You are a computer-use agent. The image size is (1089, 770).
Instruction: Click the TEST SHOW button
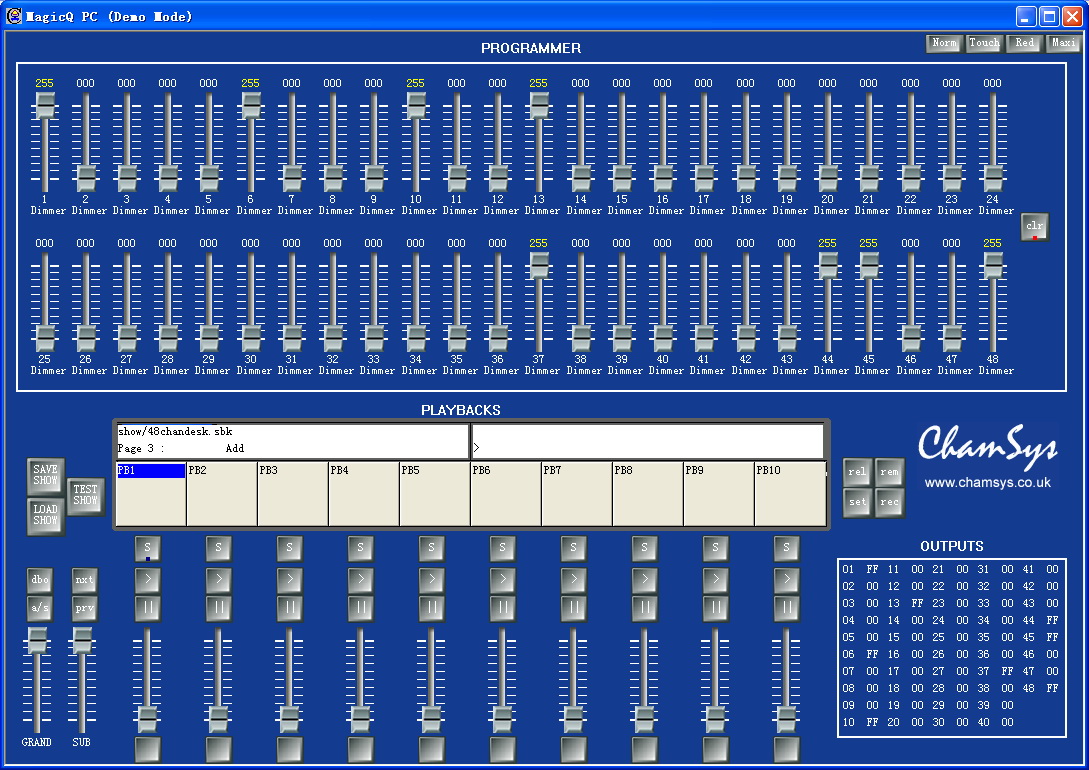[85, 496]
